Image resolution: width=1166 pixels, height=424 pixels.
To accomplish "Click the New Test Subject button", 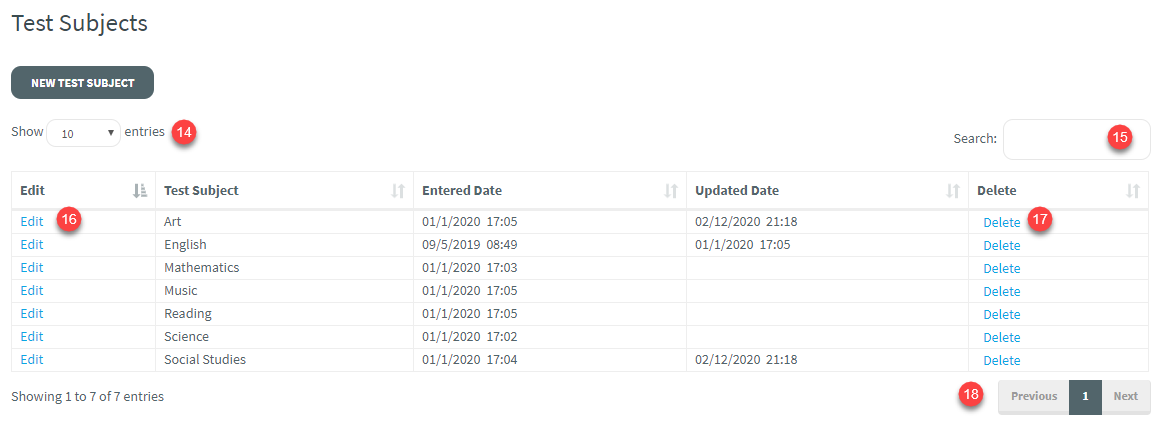I will 82,83.
